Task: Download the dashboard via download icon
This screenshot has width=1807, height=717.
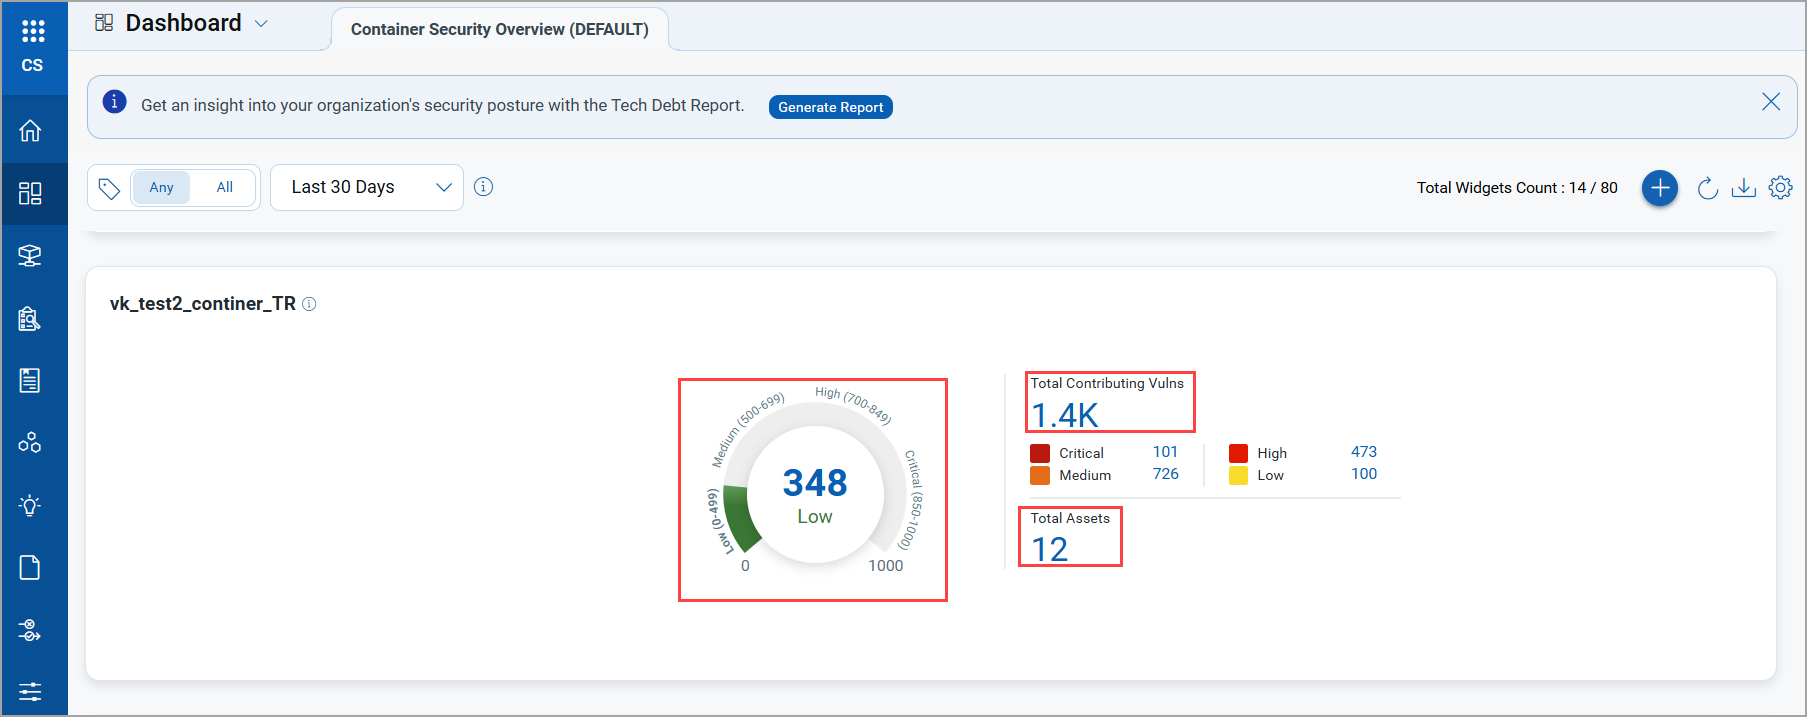Action: pos(1743,188)
